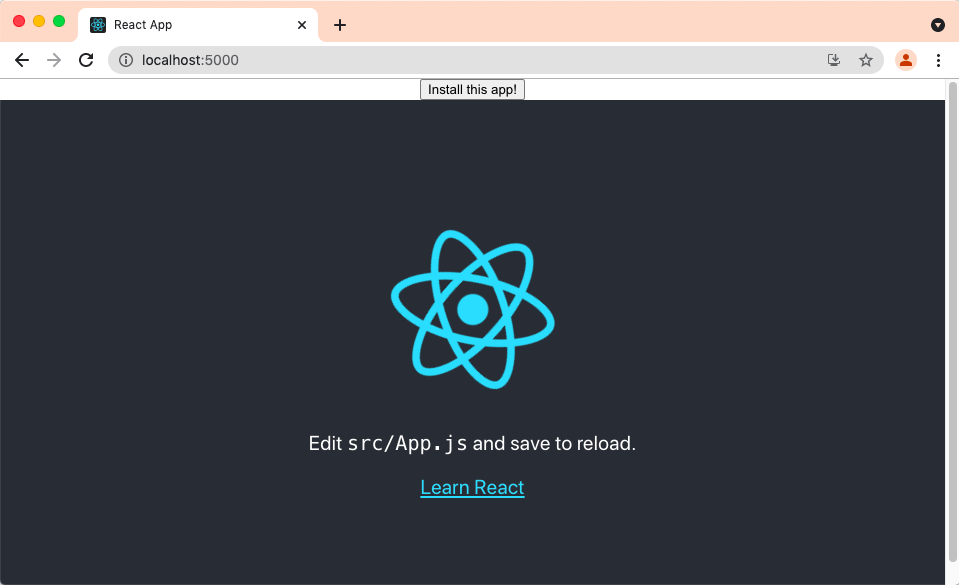Close the window with red button

19,21
